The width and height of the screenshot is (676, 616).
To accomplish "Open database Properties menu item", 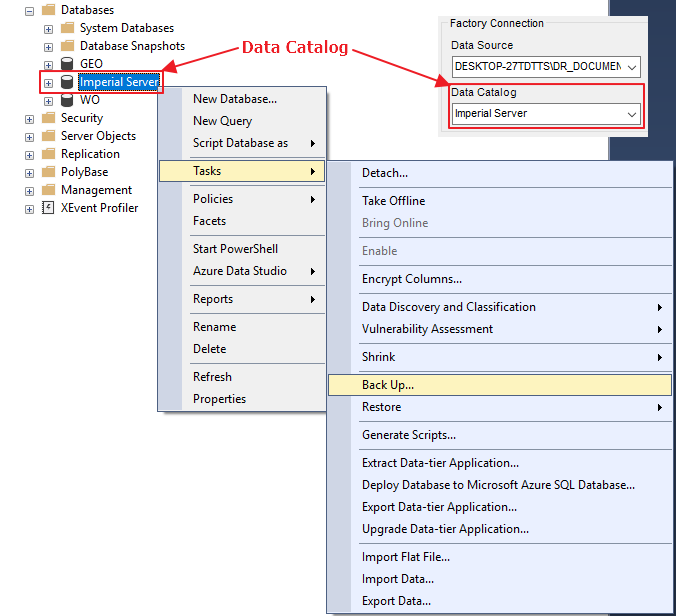I will (x=242, y=399).
